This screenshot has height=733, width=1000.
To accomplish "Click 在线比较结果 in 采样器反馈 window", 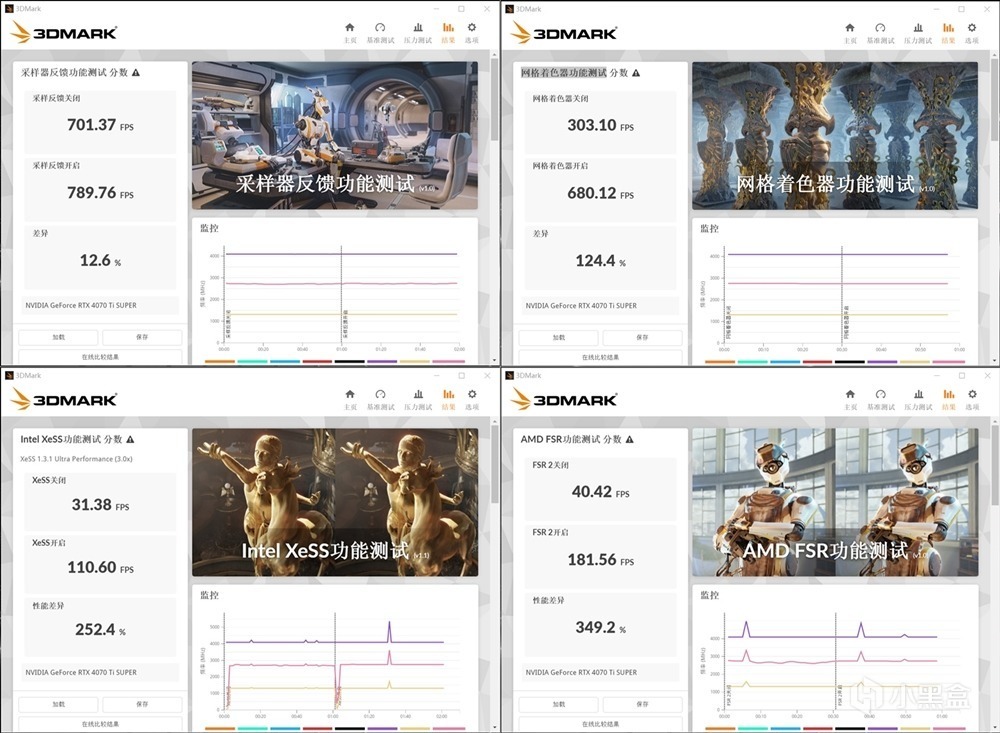I will click(100, 357).
